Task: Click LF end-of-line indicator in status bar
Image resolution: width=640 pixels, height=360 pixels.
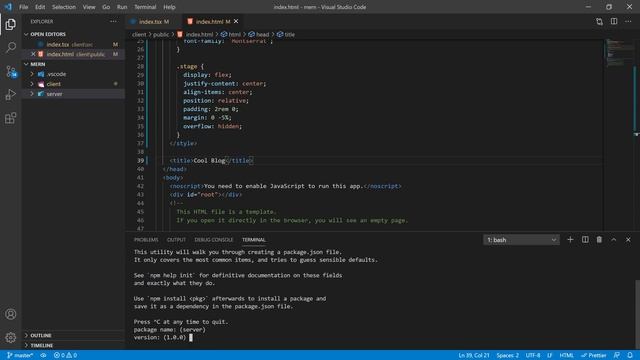Action: 549,355
